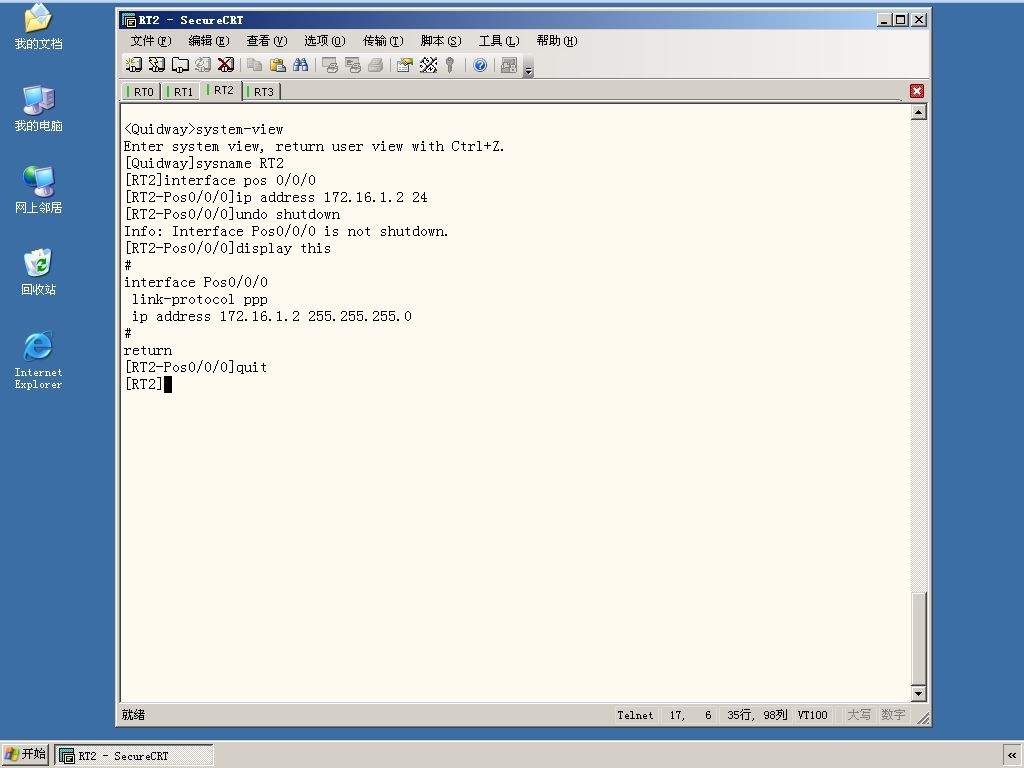Click the Reconnect toolbar icon

pyautogui.click(x=203, y=65)
